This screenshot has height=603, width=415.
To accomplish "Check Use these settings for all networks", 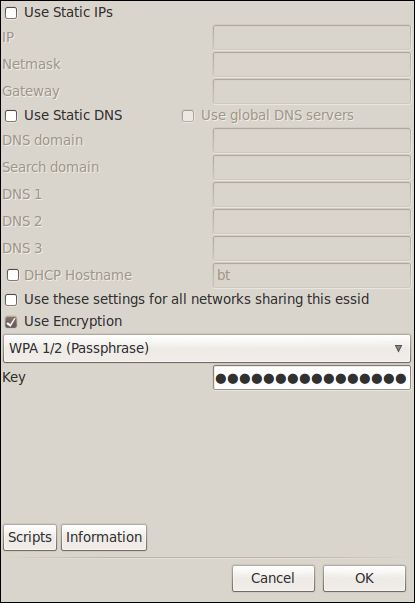I will 11,300.
